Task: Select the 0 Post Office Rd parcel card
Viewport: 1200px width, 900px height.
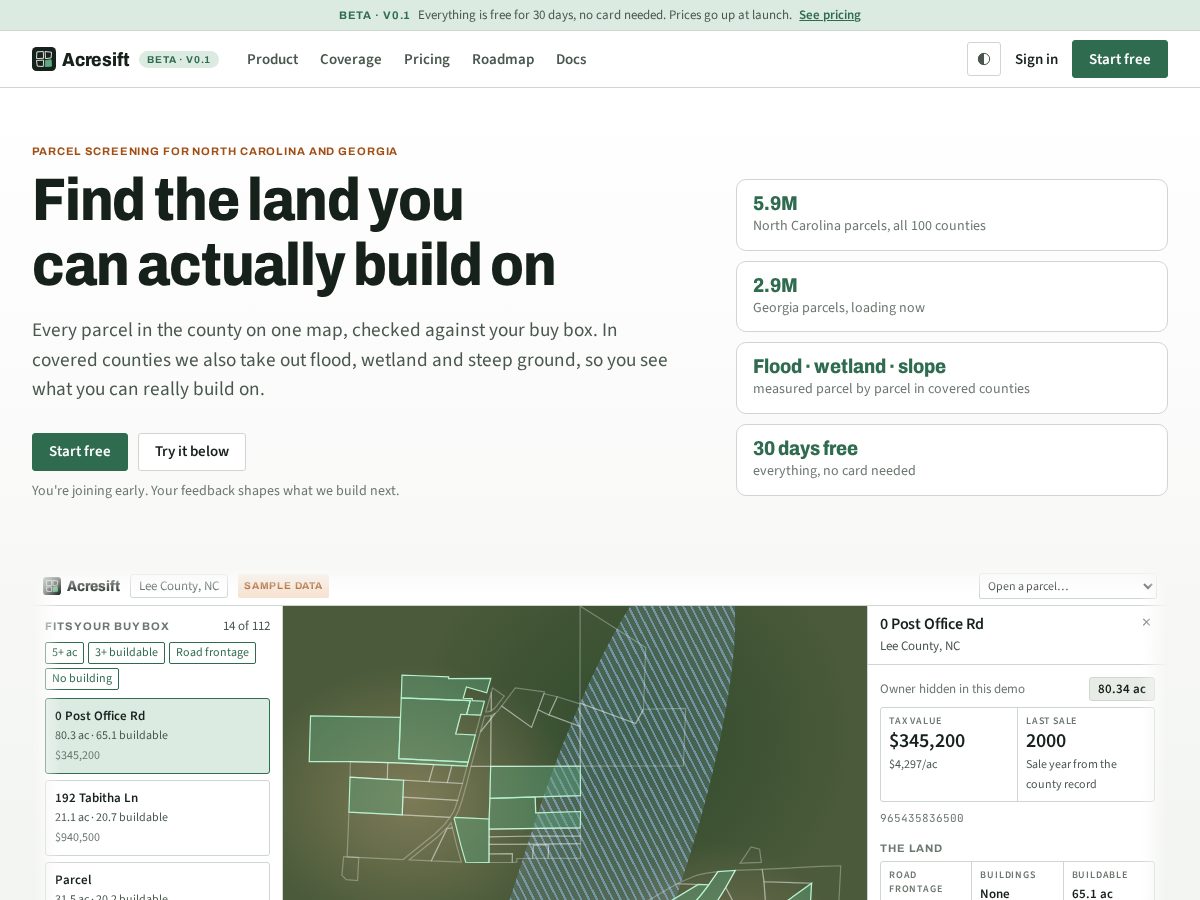Action: 157,736
